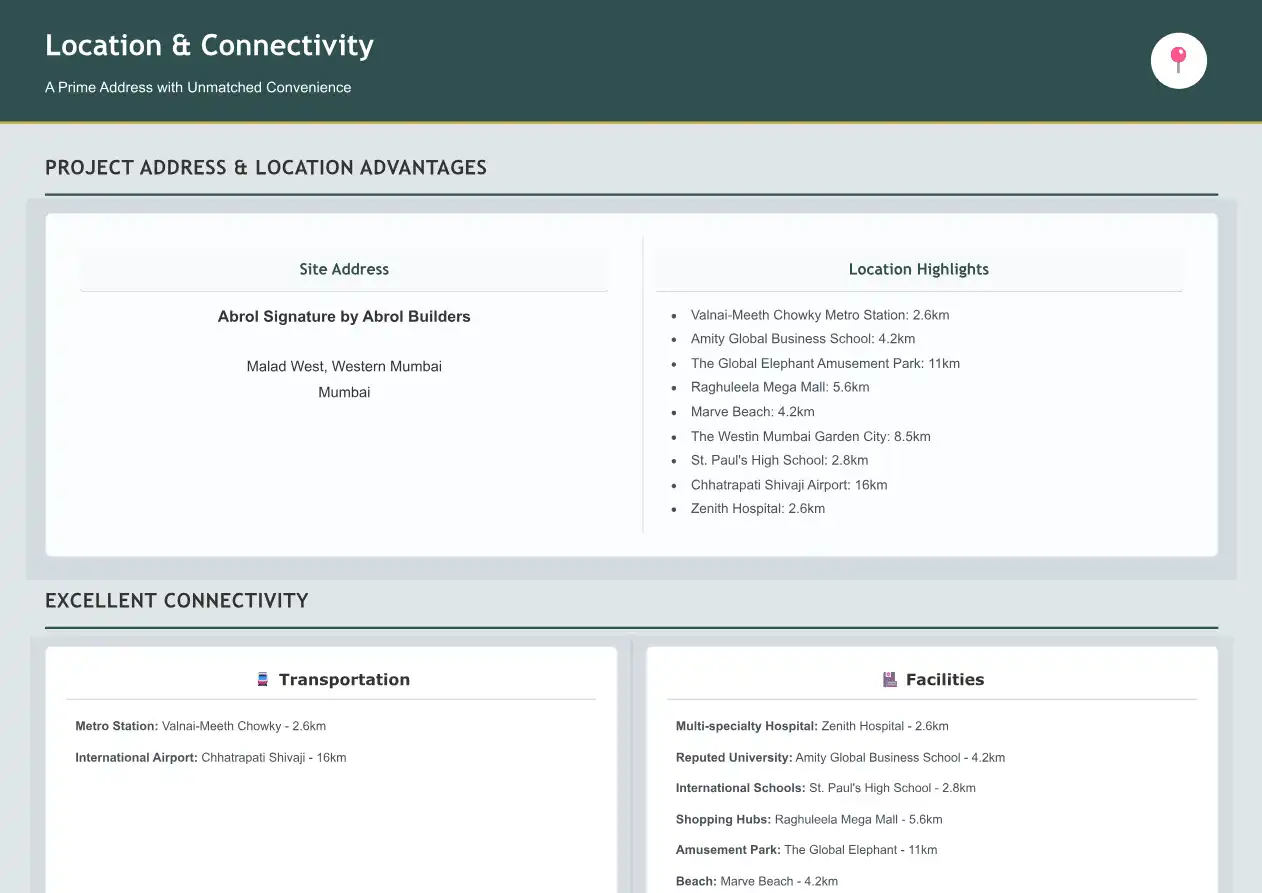This screenshot has height=893, width=1262.
Task: Click the Marve Beach: 4.2km highlight item
Action: click(x=752, y=412)
